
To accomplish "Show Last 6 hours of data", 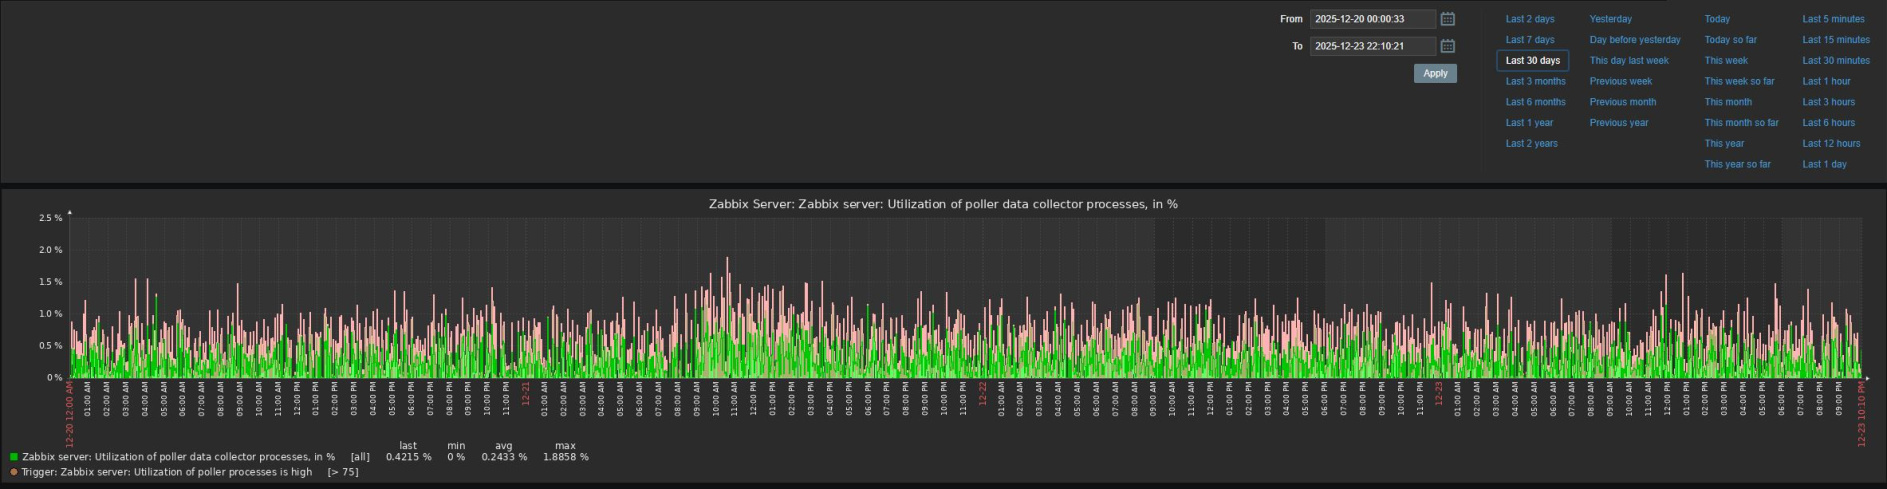I will coord(1829,123).
